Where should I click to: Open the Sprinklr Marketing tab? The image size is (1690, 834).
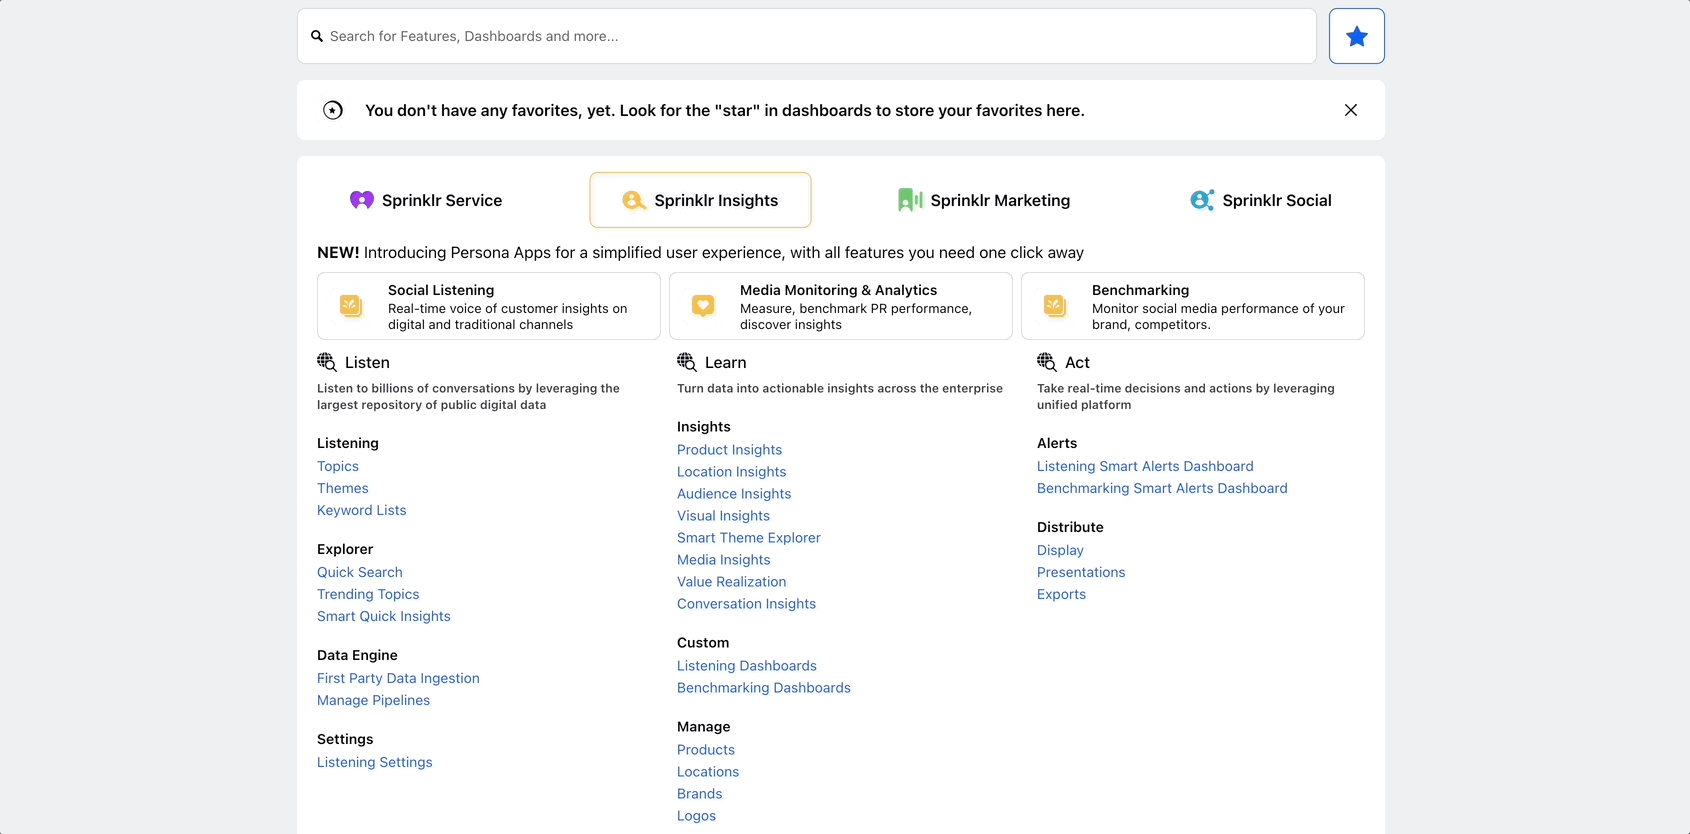coord(984,200)
